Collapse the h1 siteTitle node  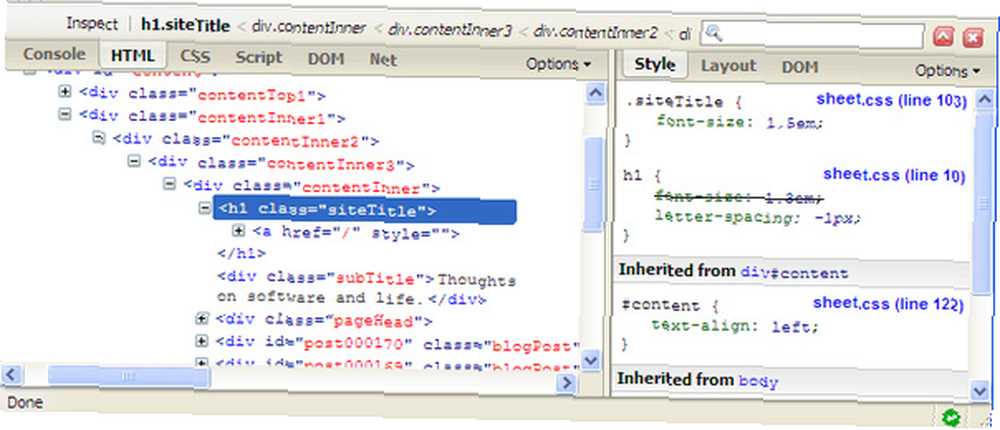[204, 207]
